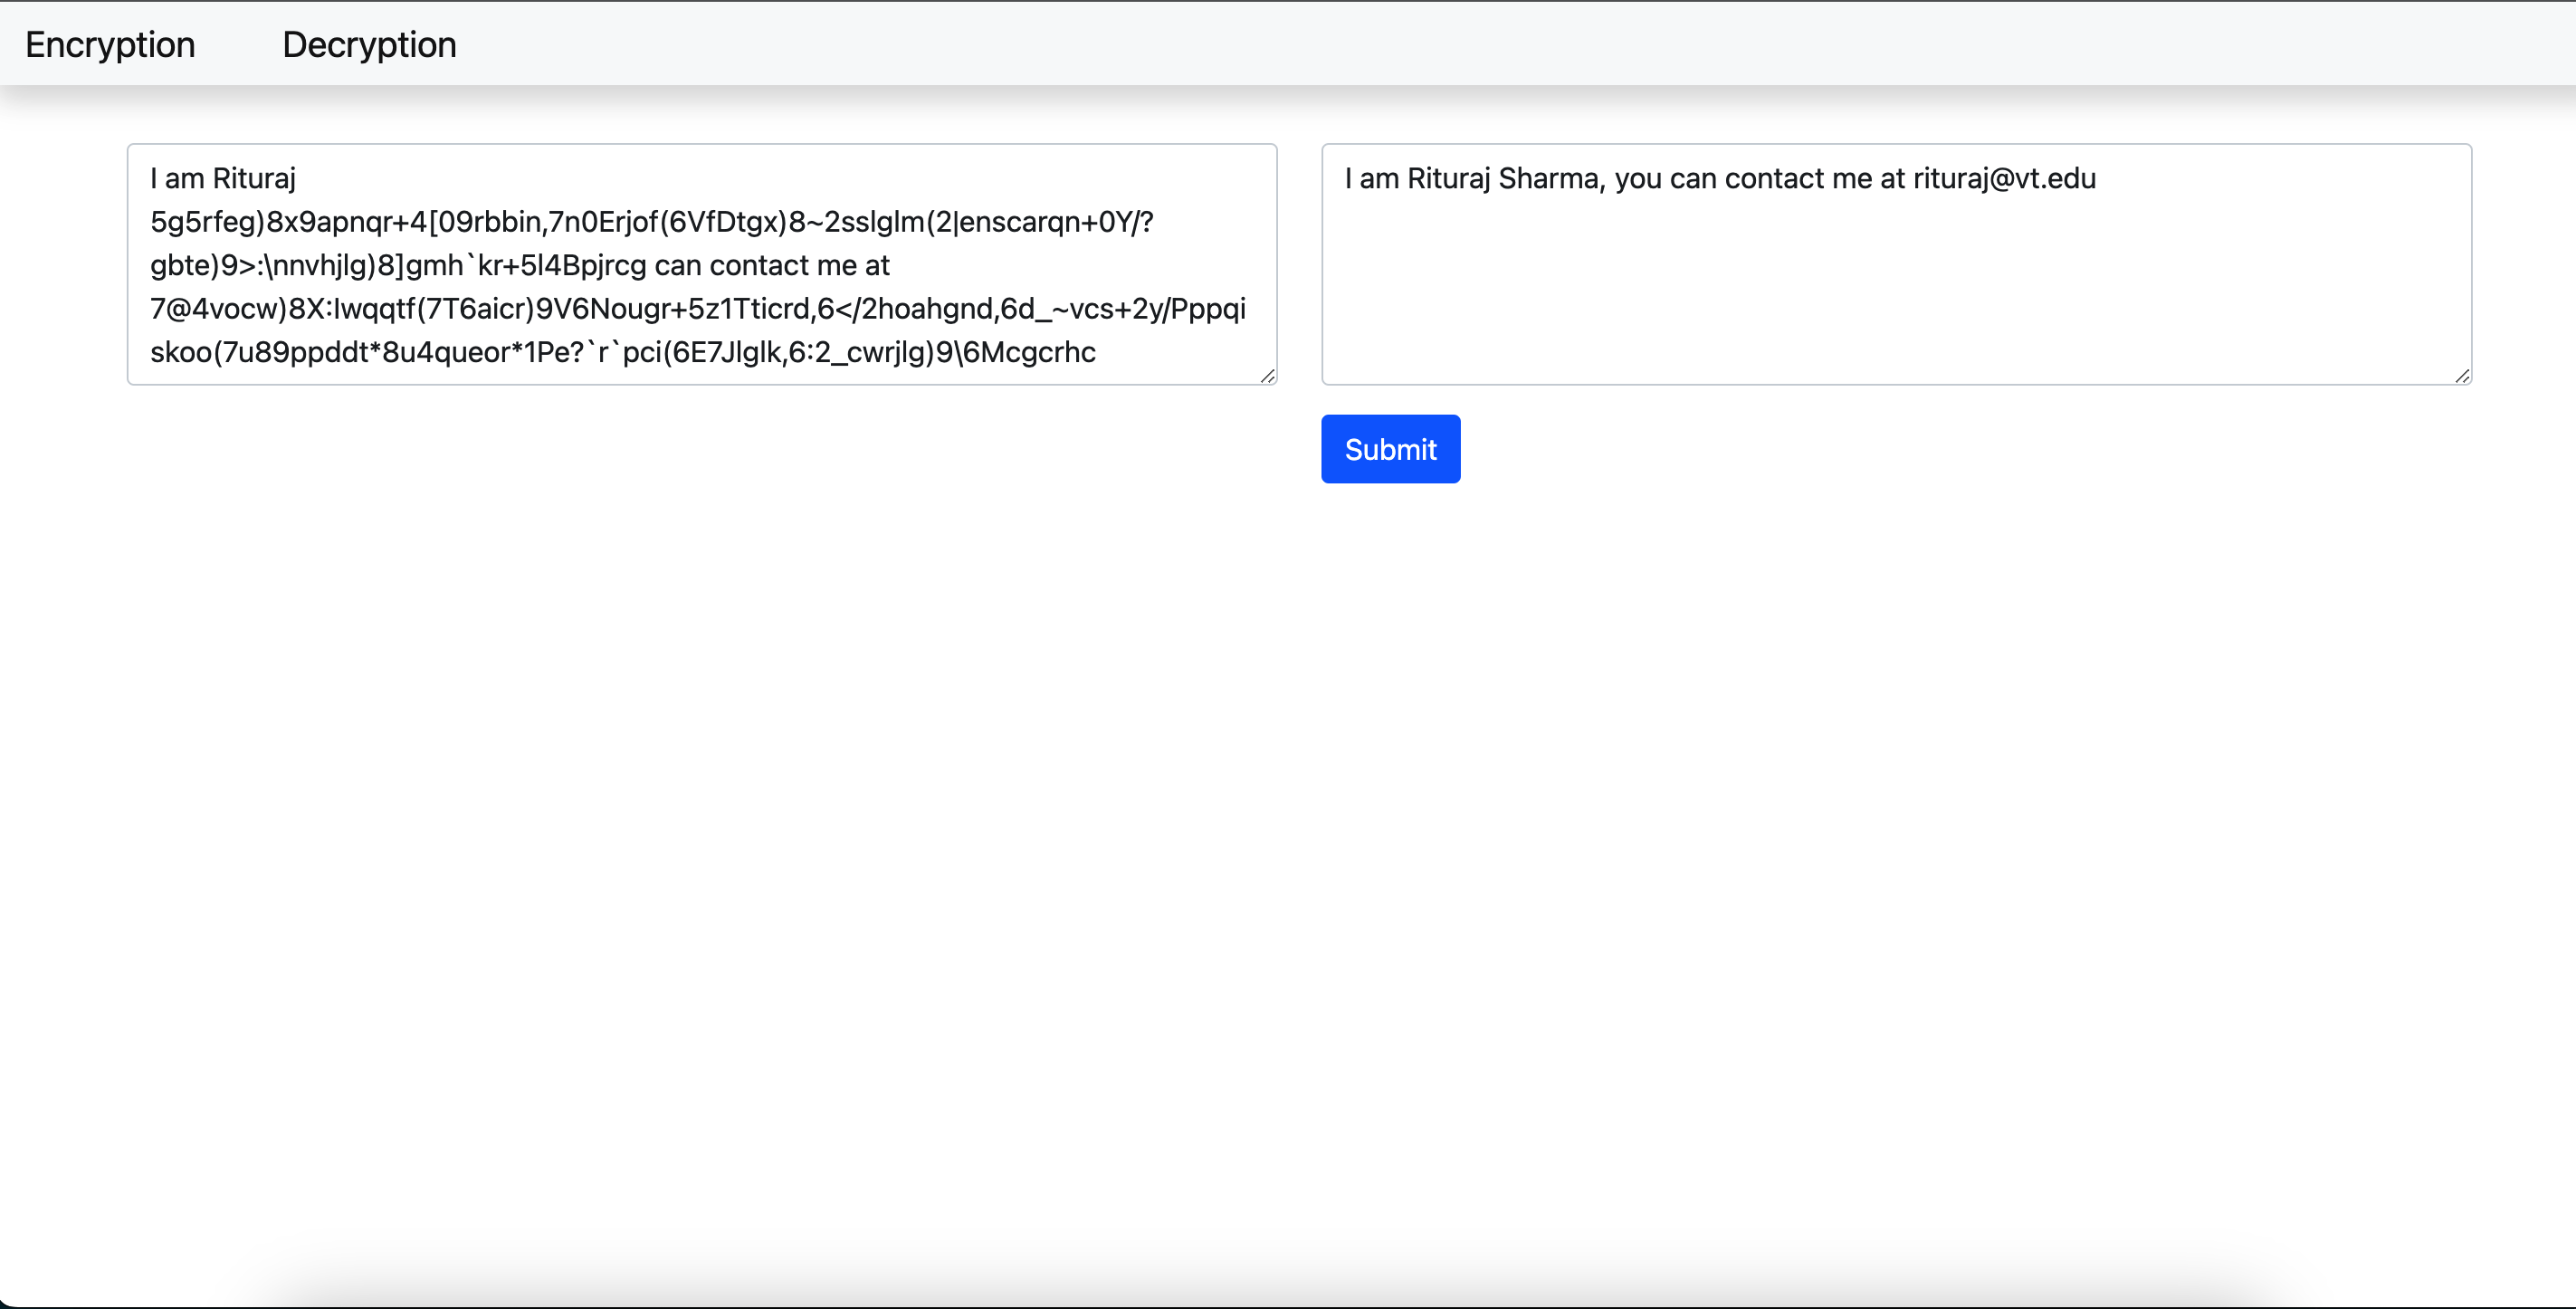Grab the left textarea resize handle

1267,376
